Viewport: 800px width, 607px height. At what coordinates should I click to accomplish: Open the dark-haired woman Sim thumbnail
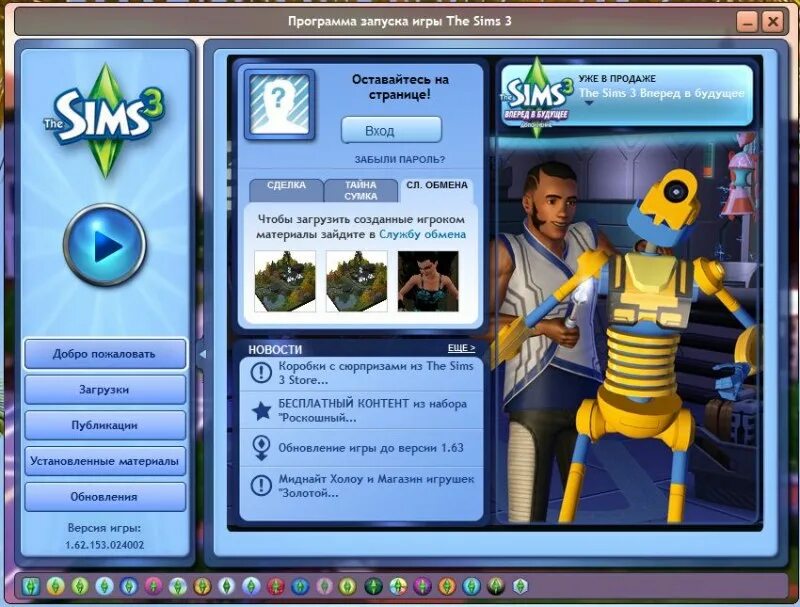pyautogui.click(x=428, y=281)
